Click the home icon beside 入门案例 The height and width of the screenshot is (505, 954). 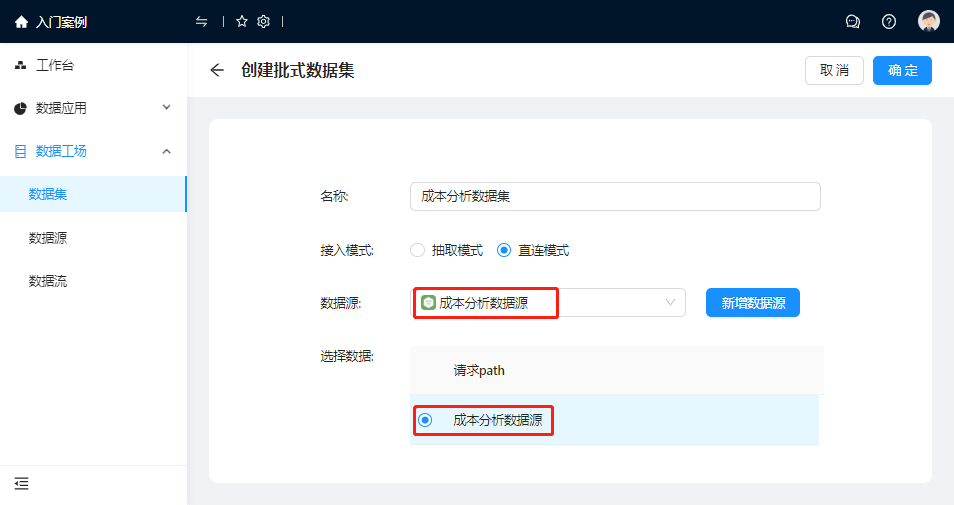tap(21, 22)
